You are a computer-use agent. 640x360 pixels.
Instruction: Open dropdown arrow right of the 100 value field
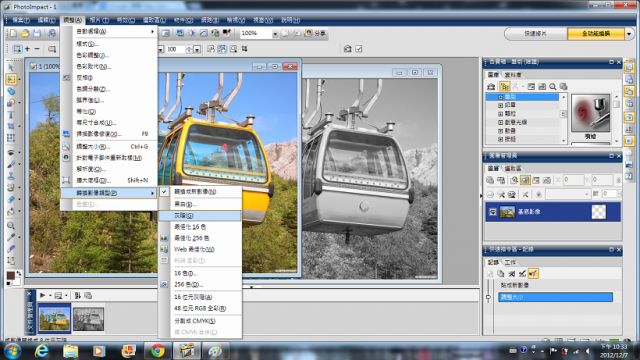coord(197,49)
